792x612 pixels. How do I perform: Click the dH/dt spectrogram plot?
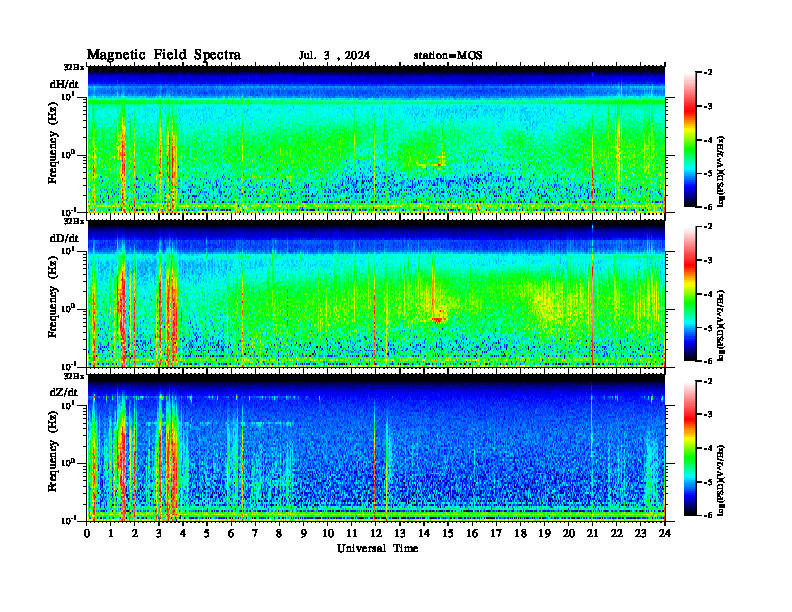(376, 139)
